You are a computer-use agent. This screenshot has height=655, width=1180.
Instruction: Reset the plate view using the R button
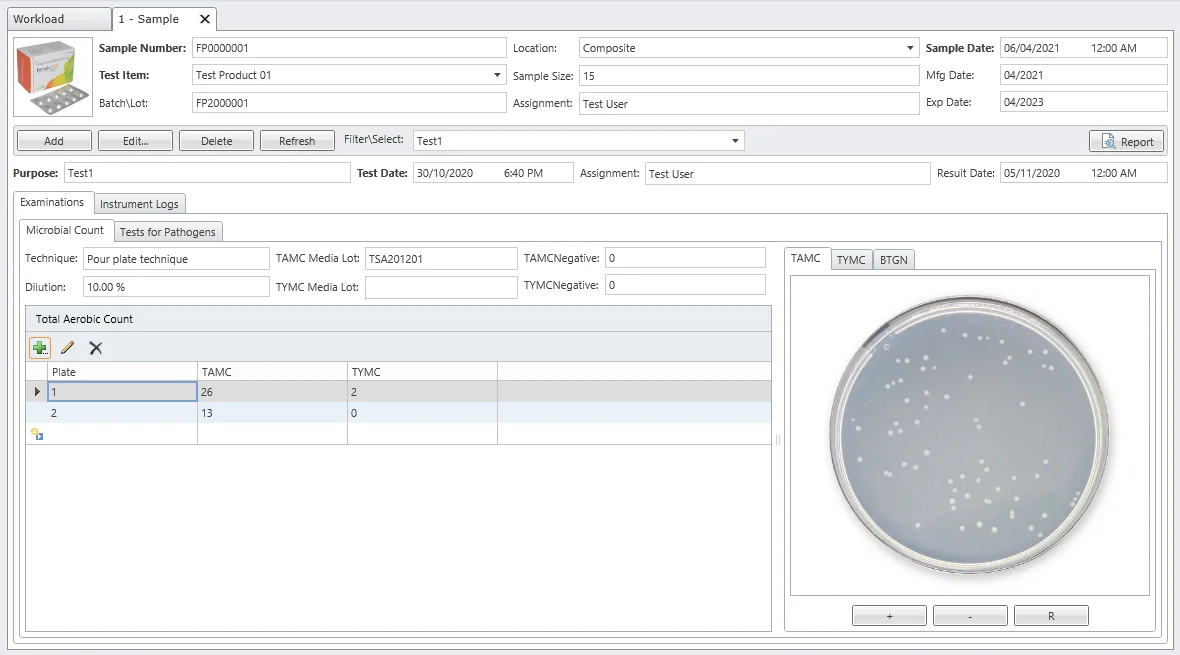coord(1051,615)
